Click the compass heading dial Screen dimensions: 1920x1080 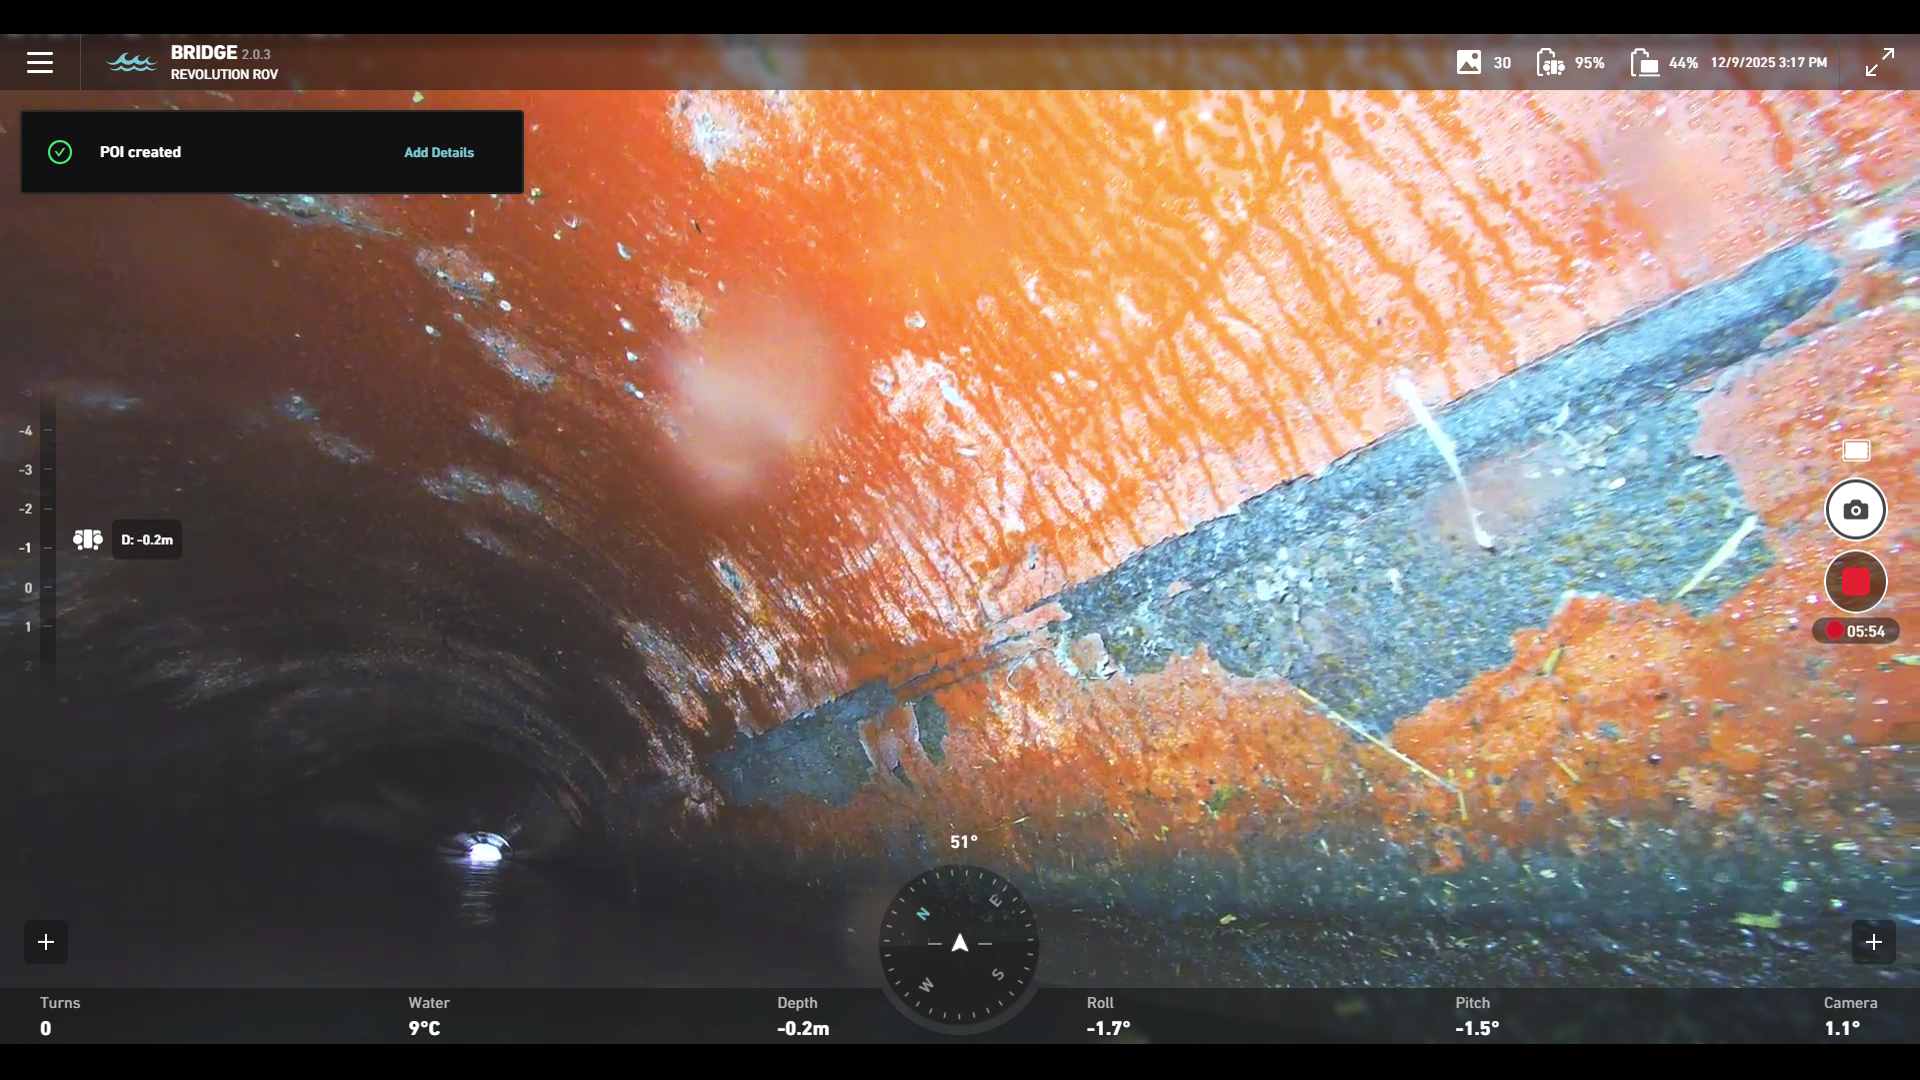(x=959, y=944)
